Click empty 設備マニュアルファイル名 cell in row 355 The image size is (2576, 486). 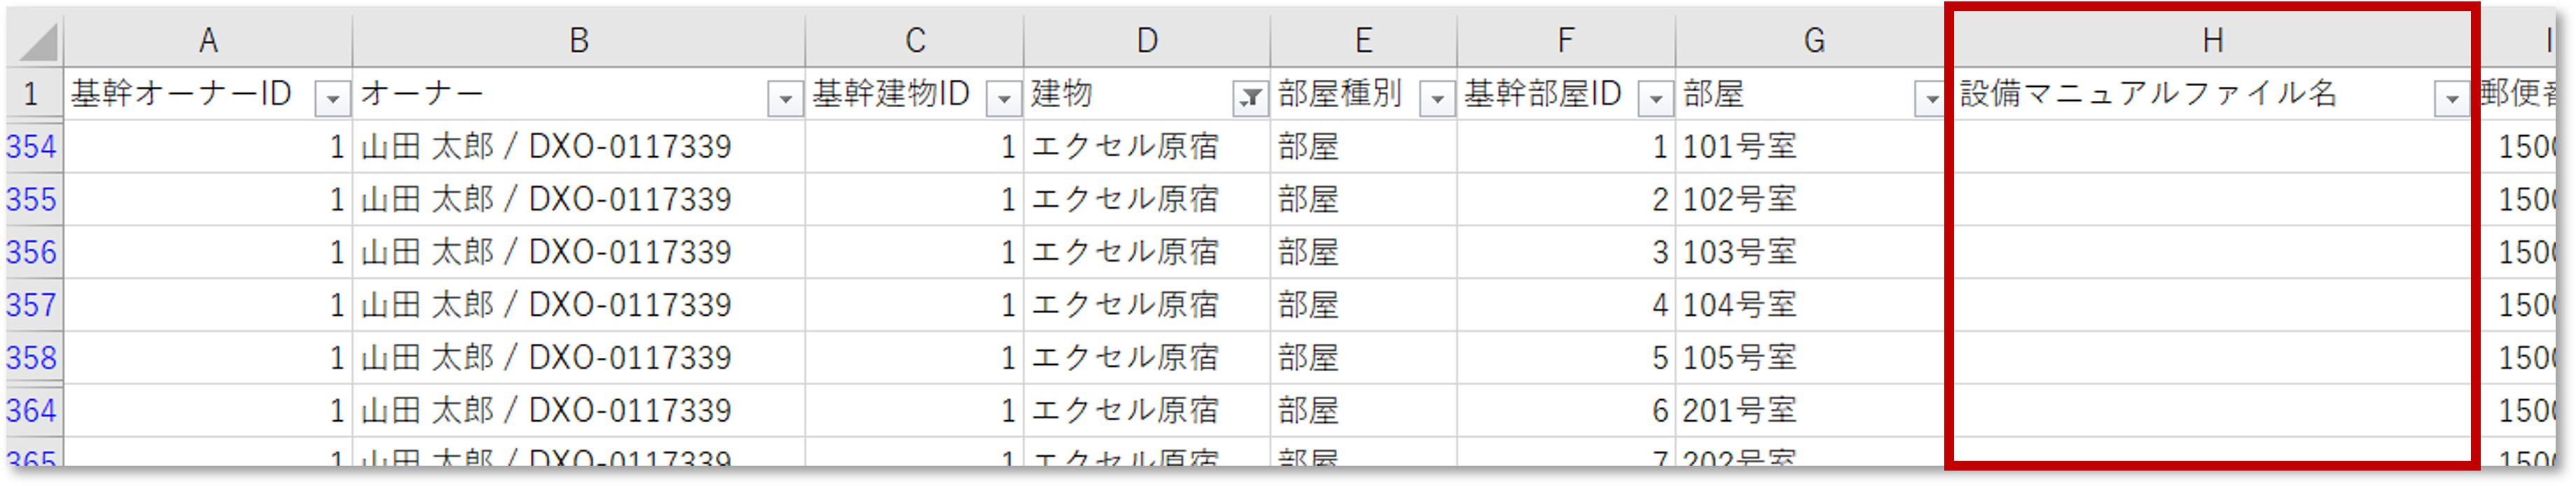2210,200
